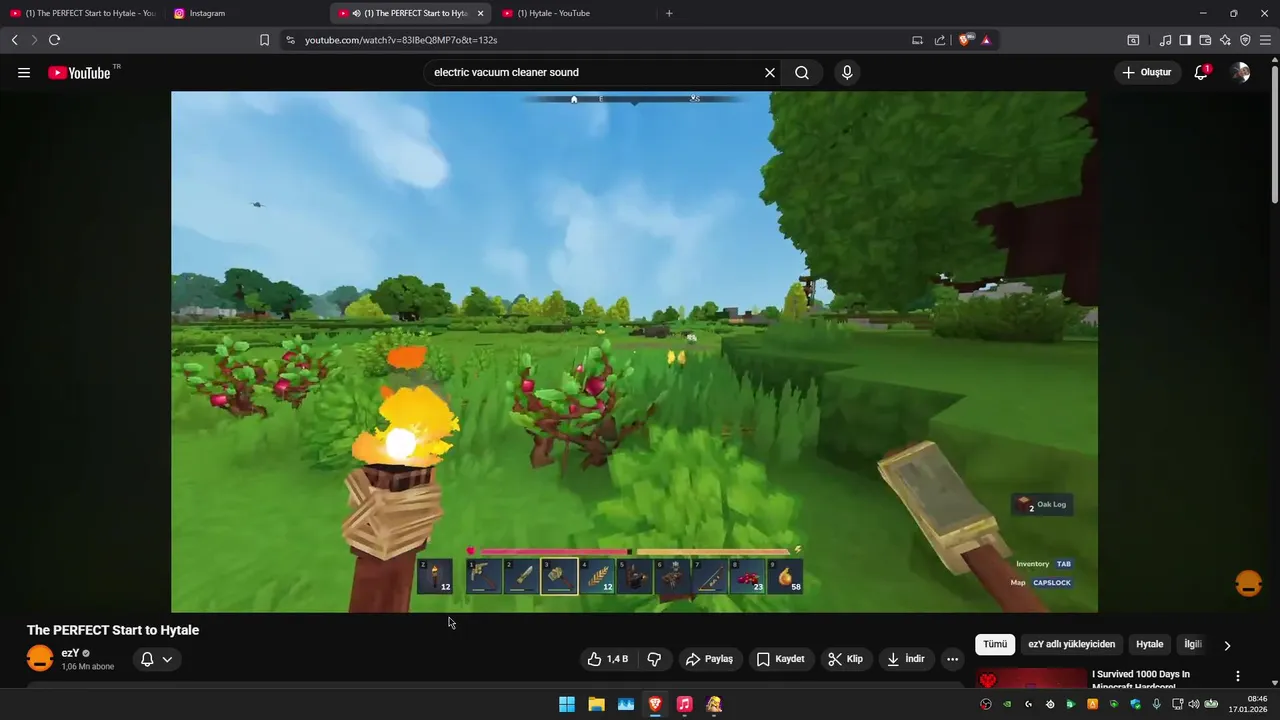The image size is (1280, 720).
Task: Bookmark this page in address bar
Action: tap(264, 40)
